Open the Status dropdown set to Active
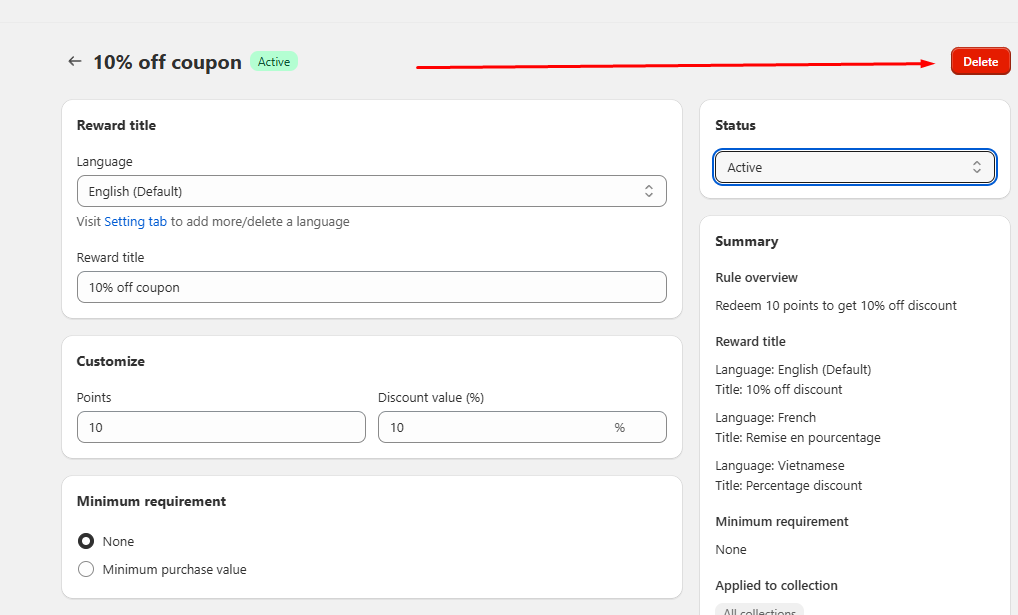The image size is (1018, 615). click(x=854, y=168)
